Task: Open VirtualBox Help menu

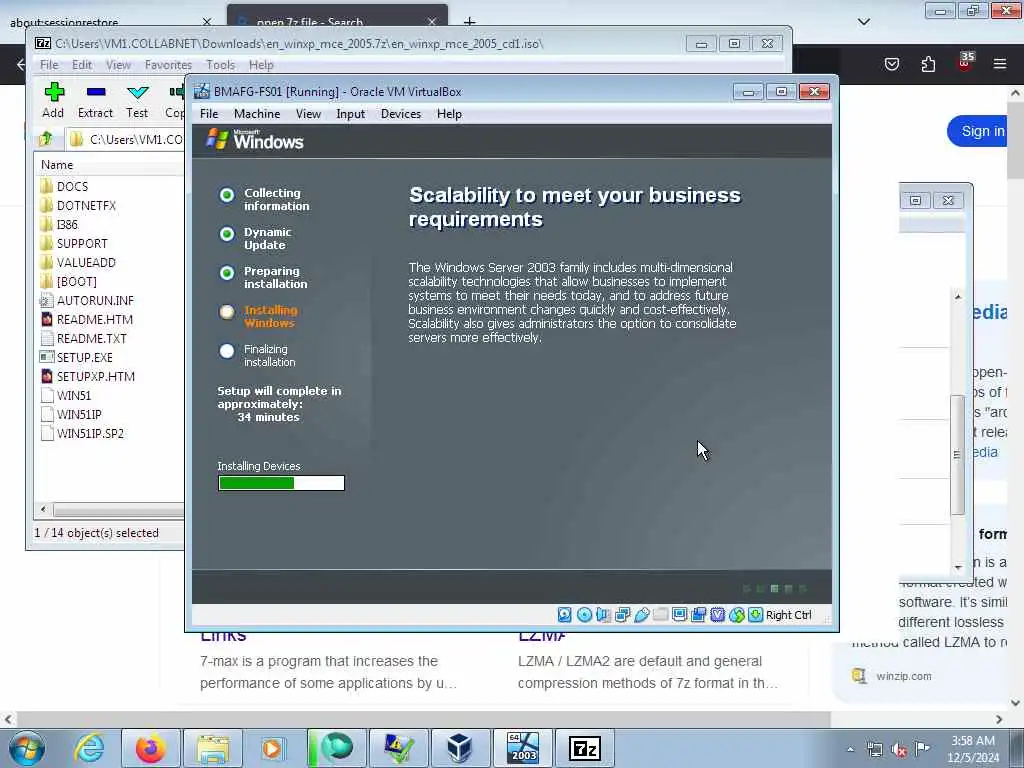Action: [x=449, y=114]
